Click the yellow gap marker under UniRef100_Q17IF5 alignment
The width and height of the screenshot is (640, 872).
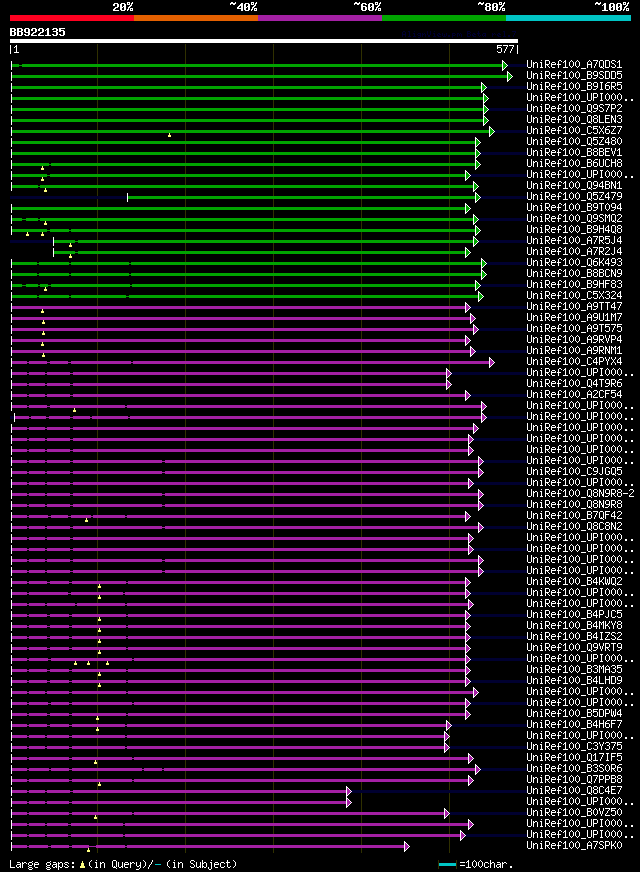tap(96, 762)
